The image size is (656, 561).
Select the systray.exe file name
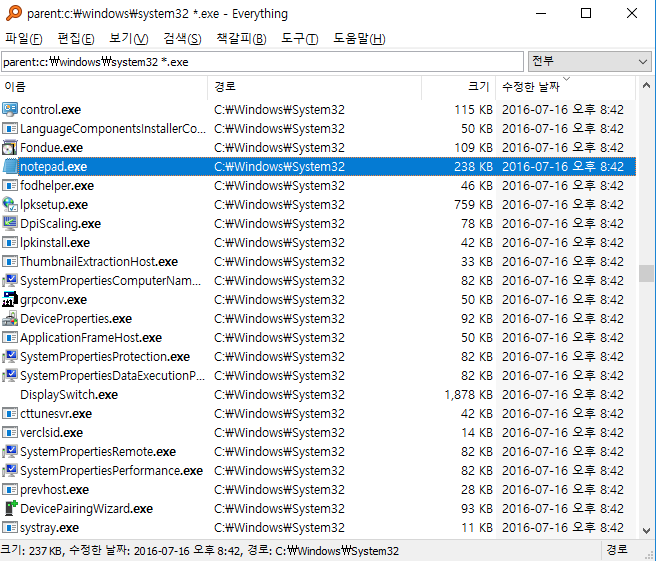coord(49,528)
